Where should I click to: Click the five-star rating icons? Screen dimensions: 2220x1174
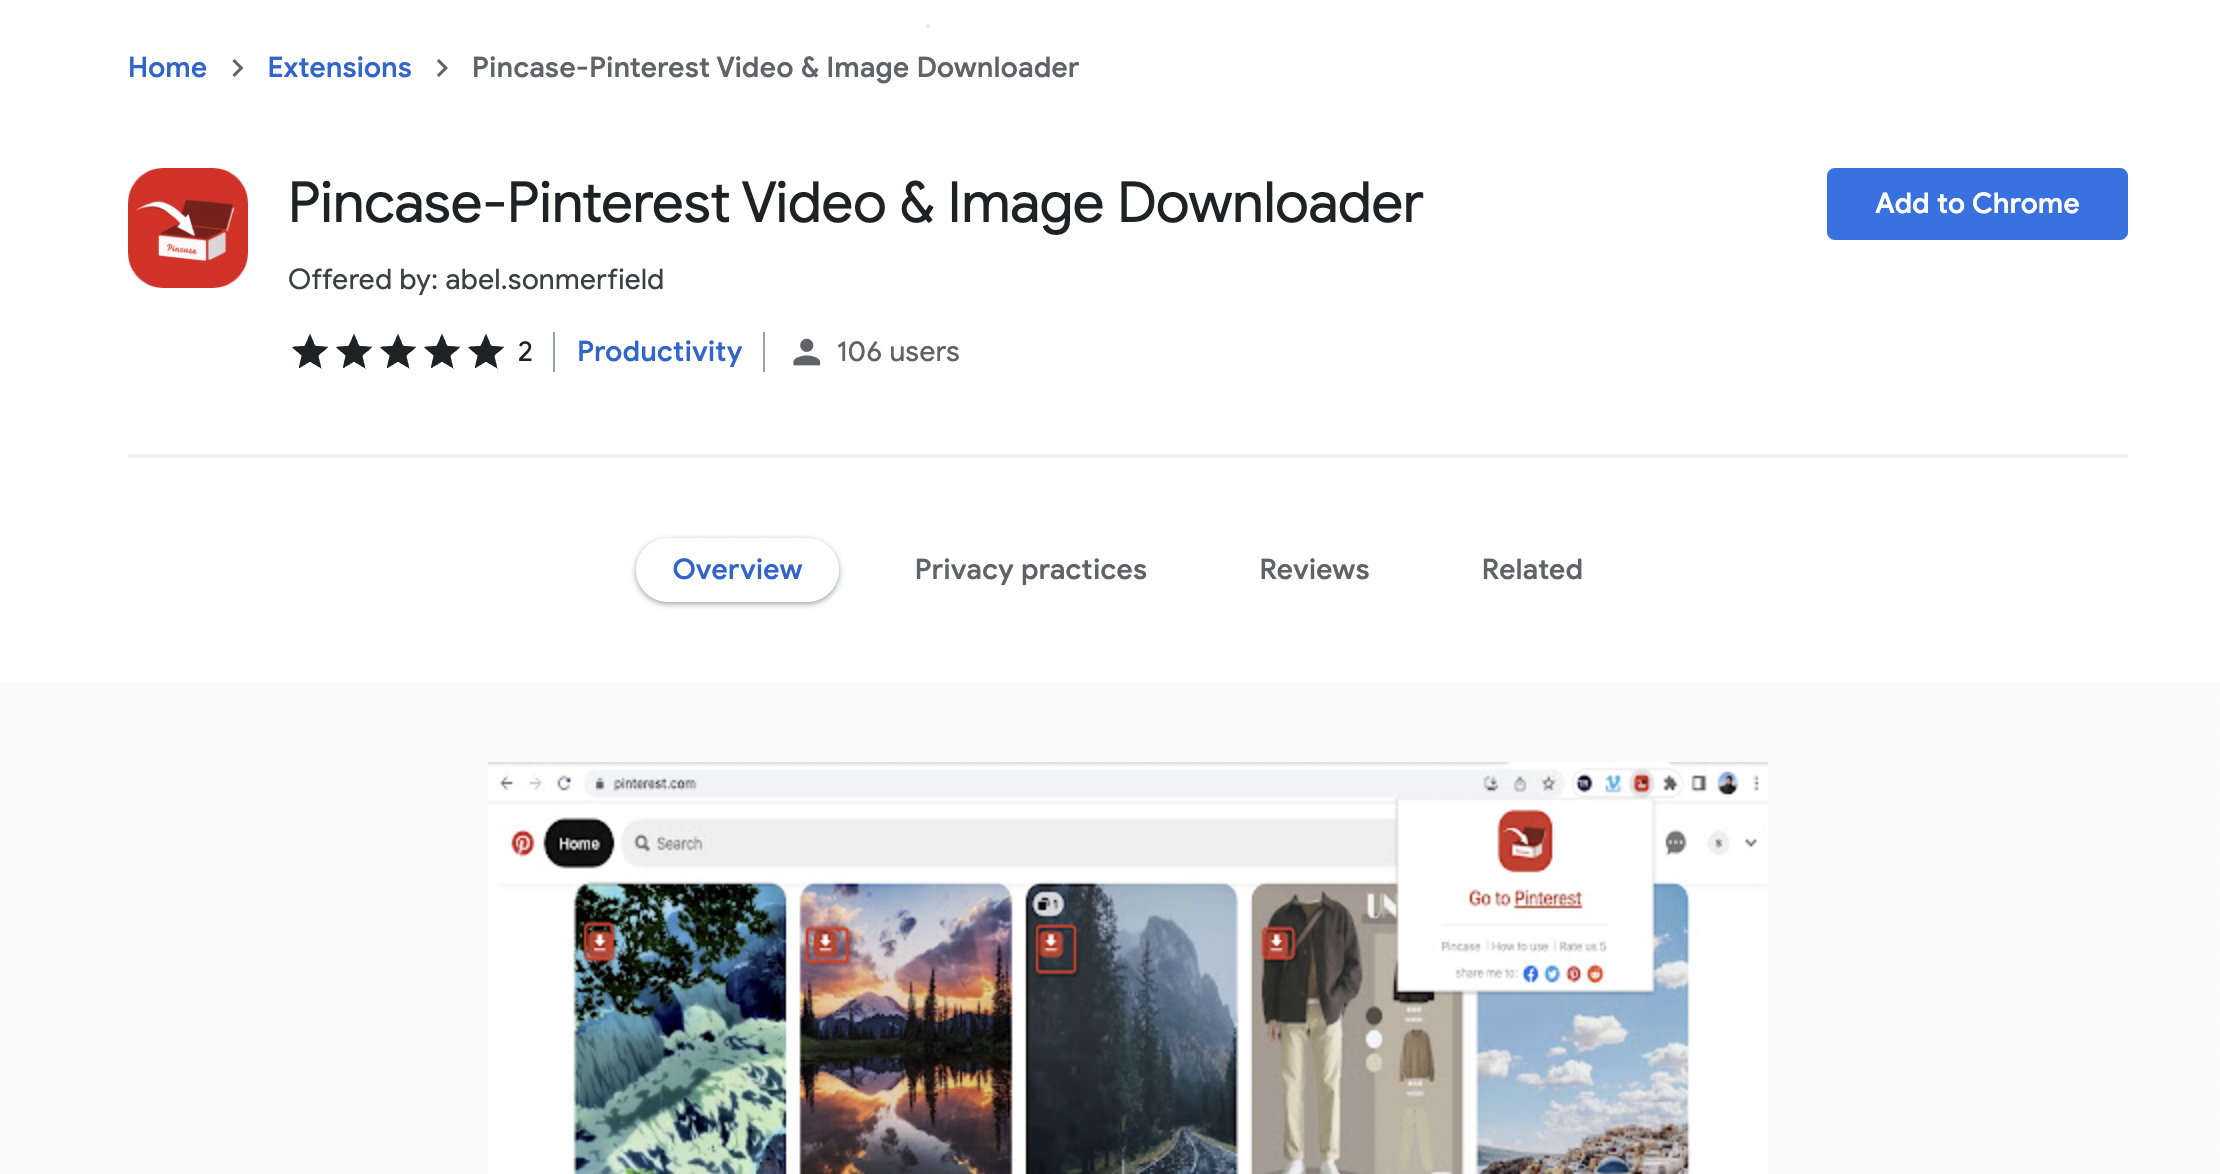click(398, 352)
